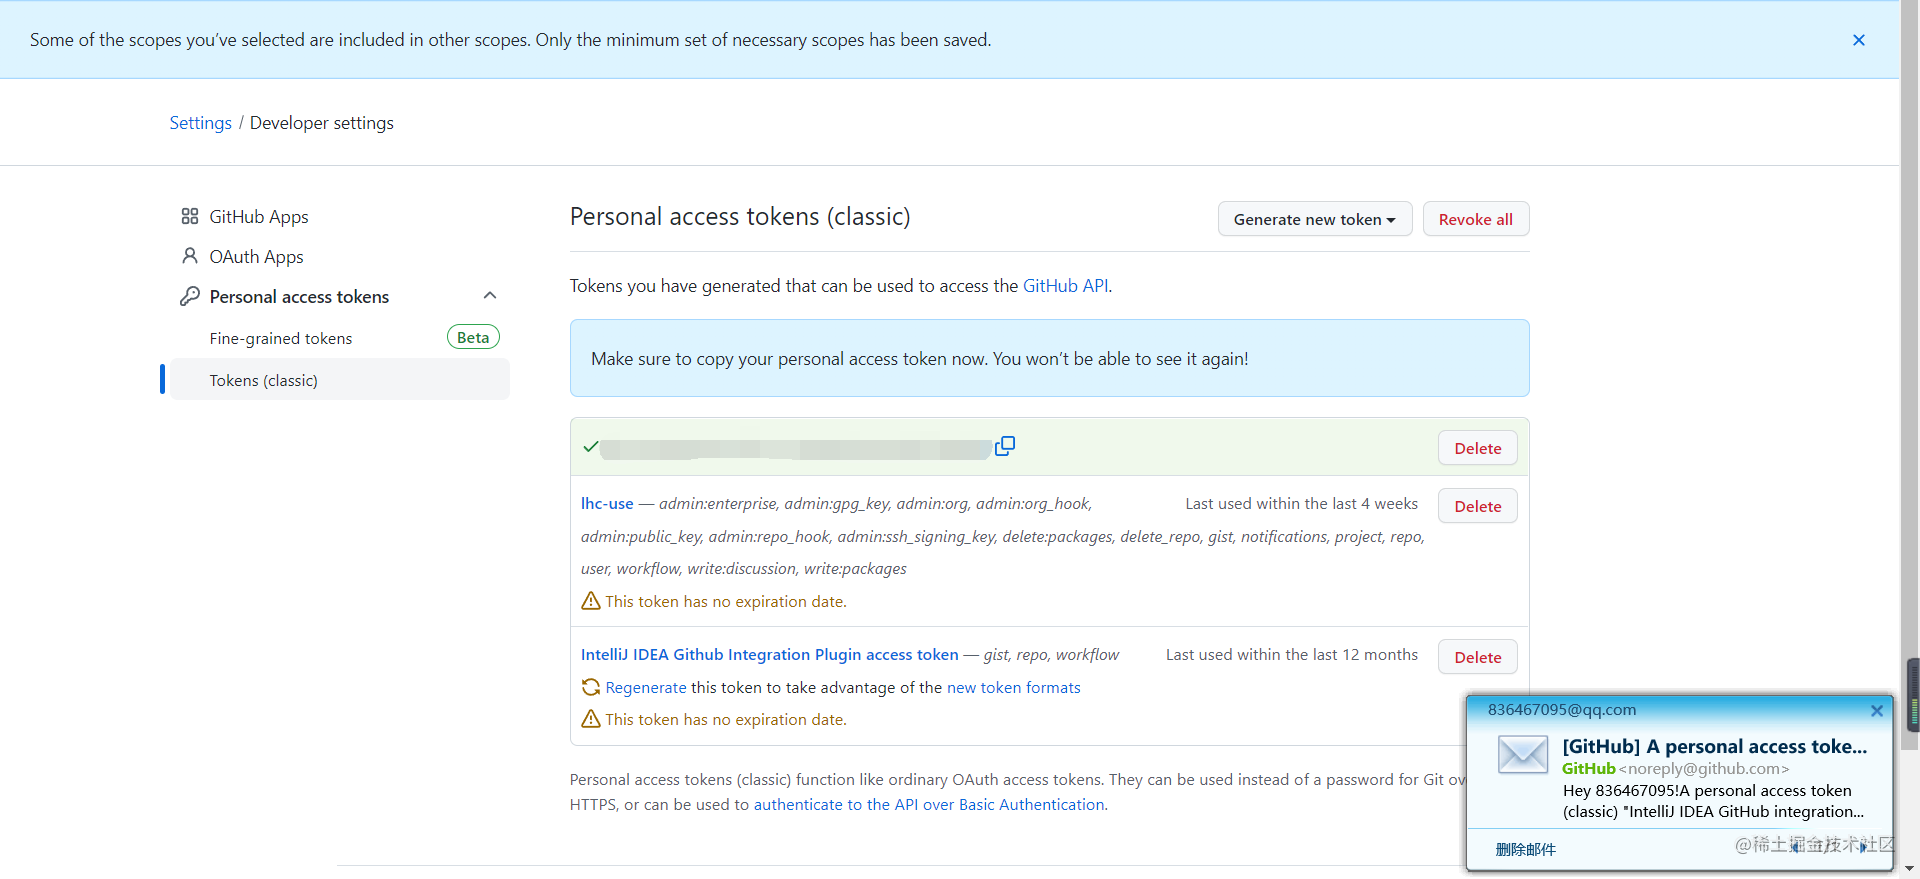Click 删除邮件 in the mail popup
The height and width of the screenshot is (879, 1920).
click(x=1526, y=849)
